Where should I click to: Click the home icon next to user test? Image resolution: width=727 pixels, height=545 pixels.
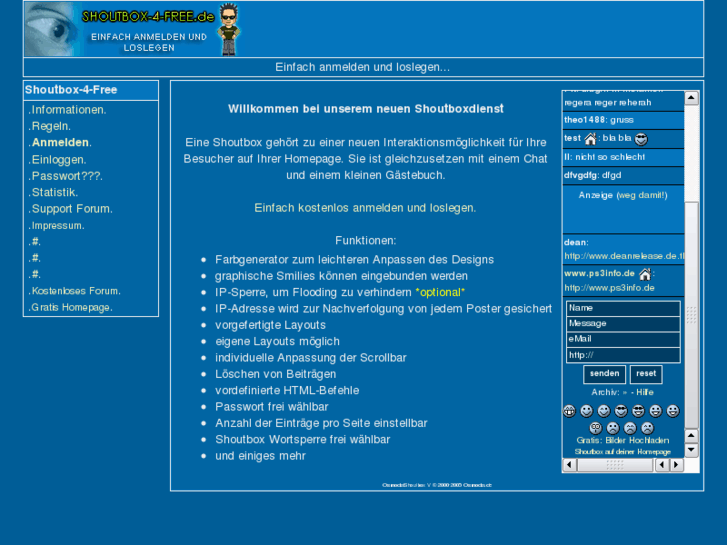(x=590, y=139)
